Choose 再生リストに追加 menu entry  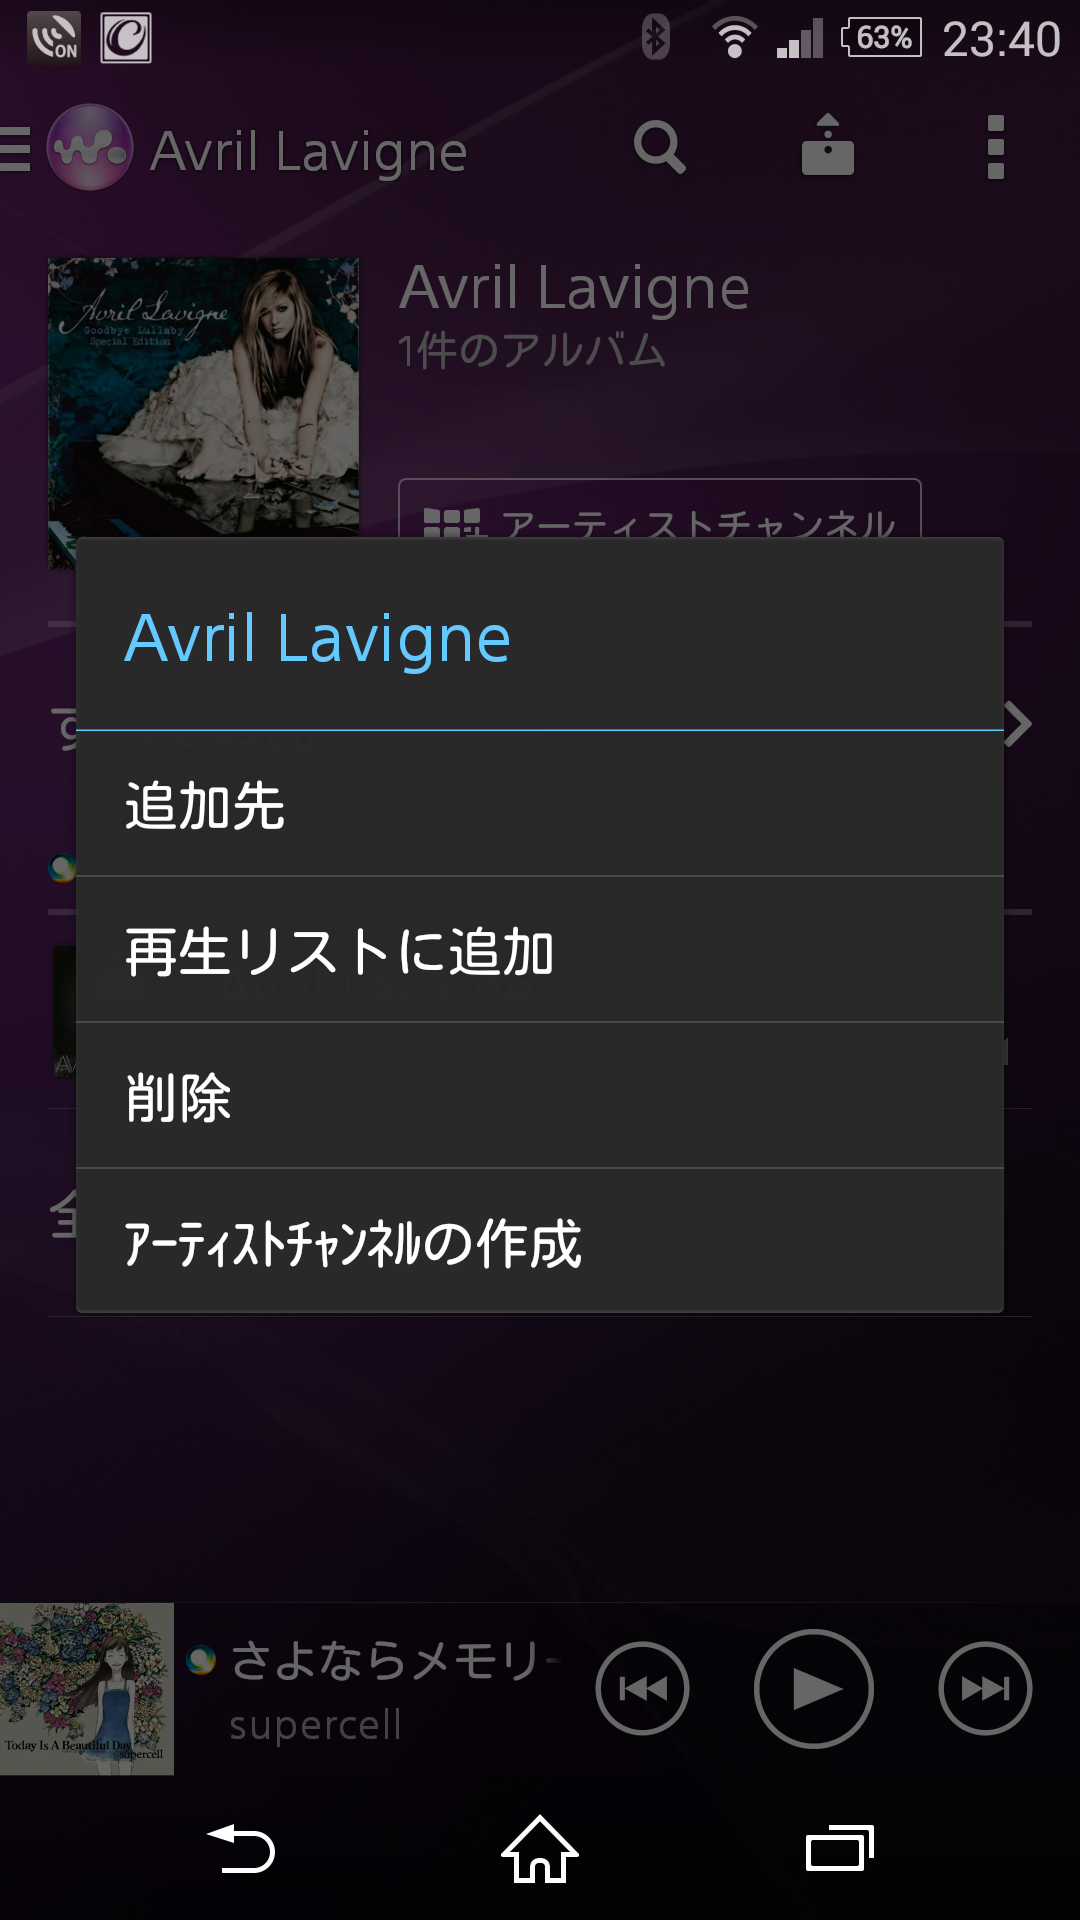point(540,950)
